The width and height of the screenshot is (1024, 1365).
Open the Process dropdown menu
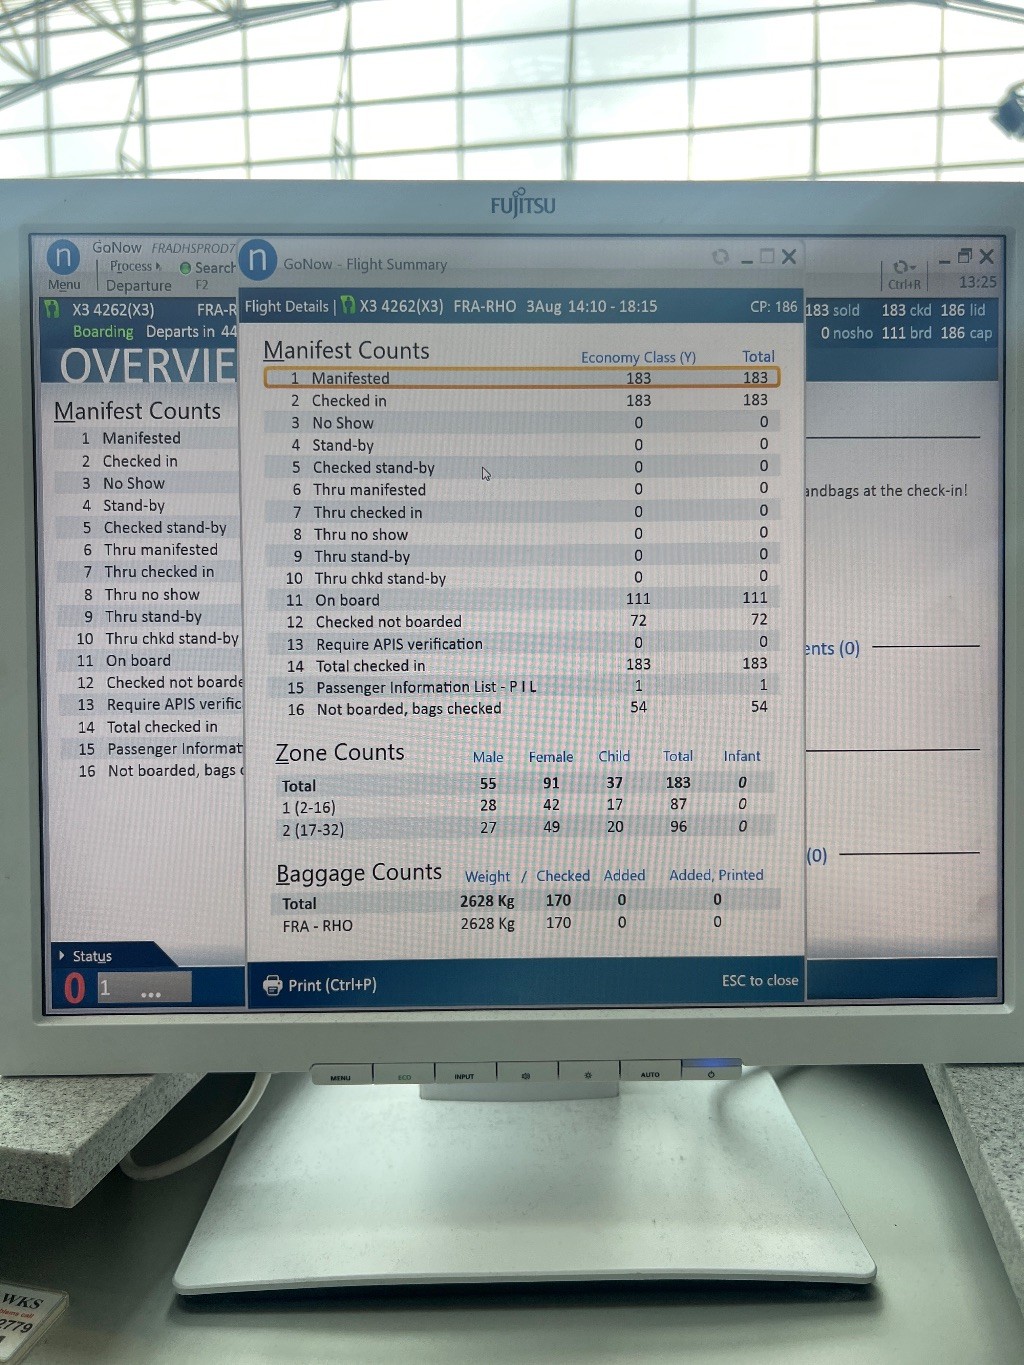135,266
